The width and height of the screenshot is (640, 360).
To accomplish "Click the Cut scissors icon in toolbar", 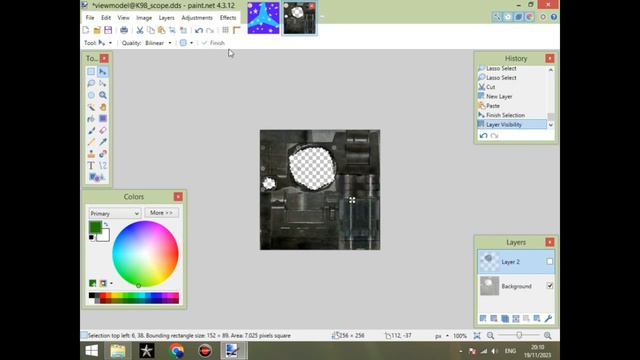I will [x=140, y=30].
